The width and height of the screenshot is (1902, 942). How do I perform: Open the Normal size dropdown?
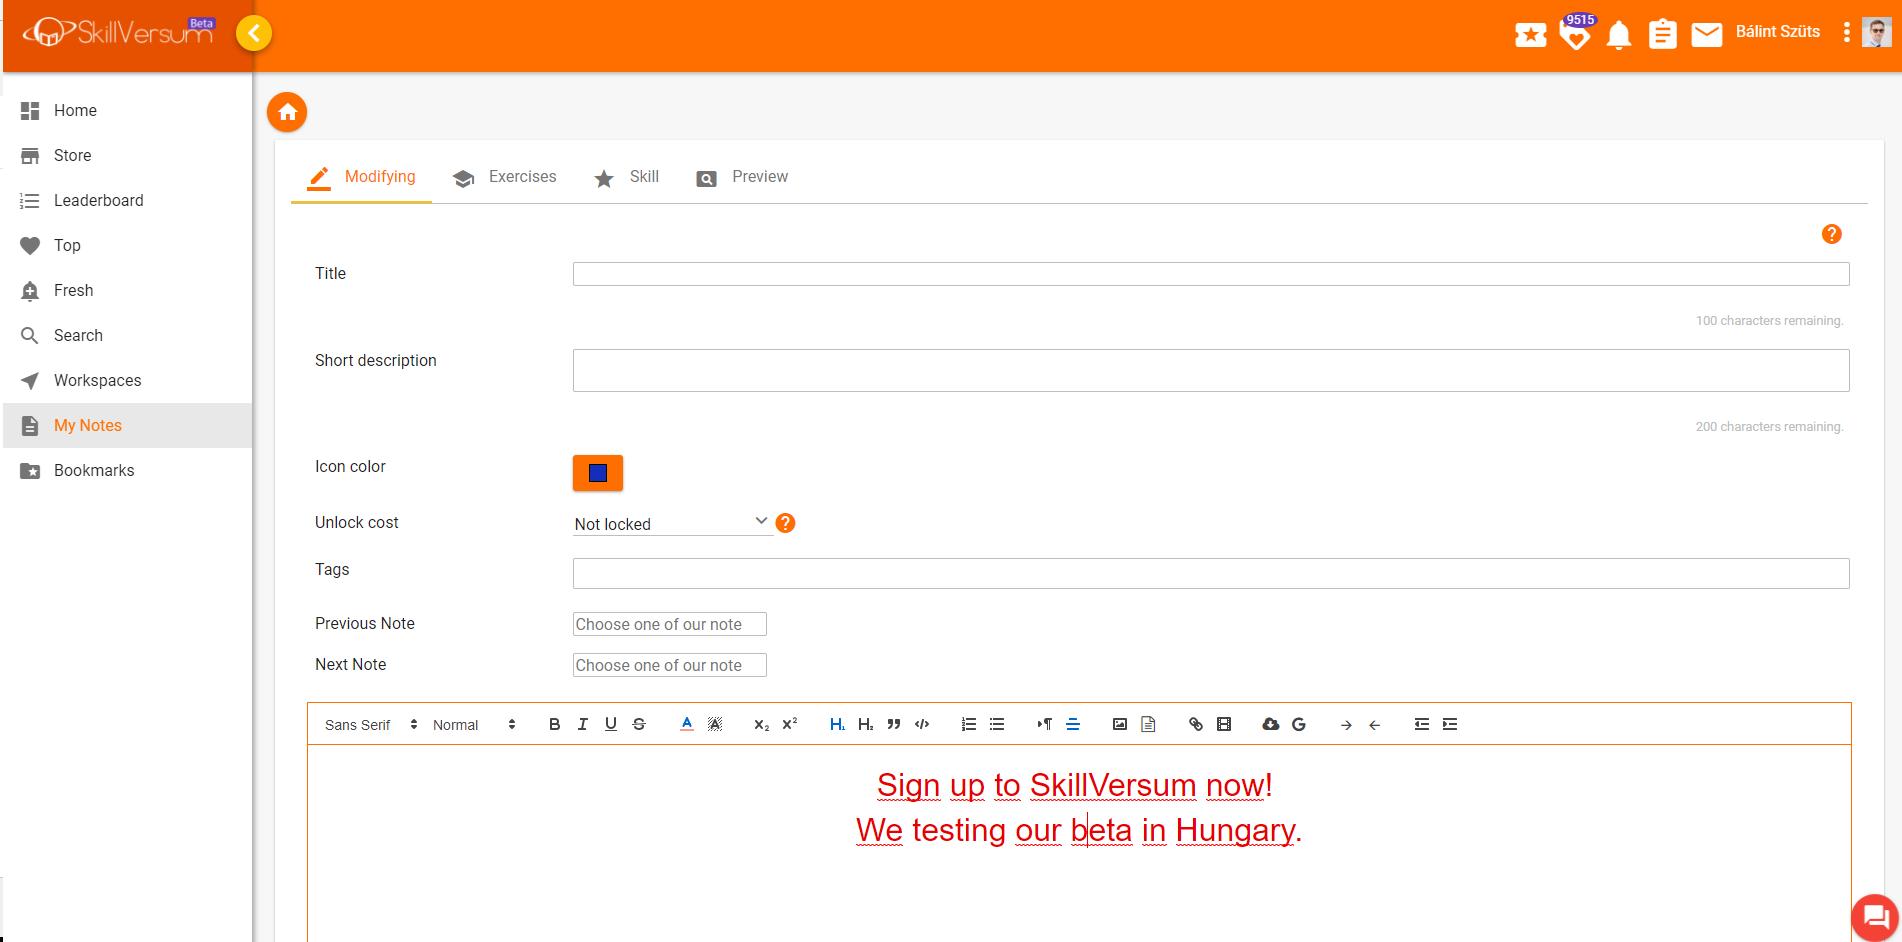click(475, 725)
